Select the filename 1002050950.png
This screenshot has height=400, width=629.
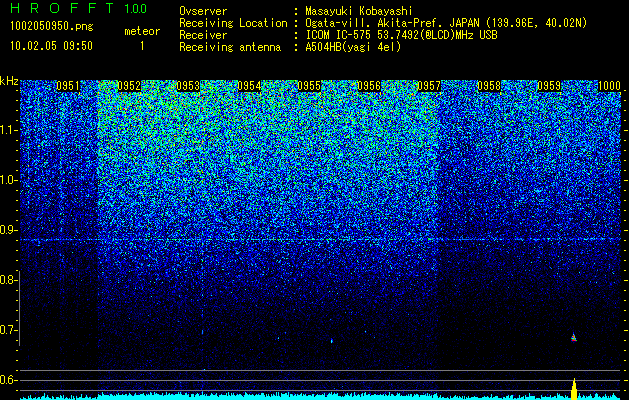pyautogui.click(x=52, y=27)
